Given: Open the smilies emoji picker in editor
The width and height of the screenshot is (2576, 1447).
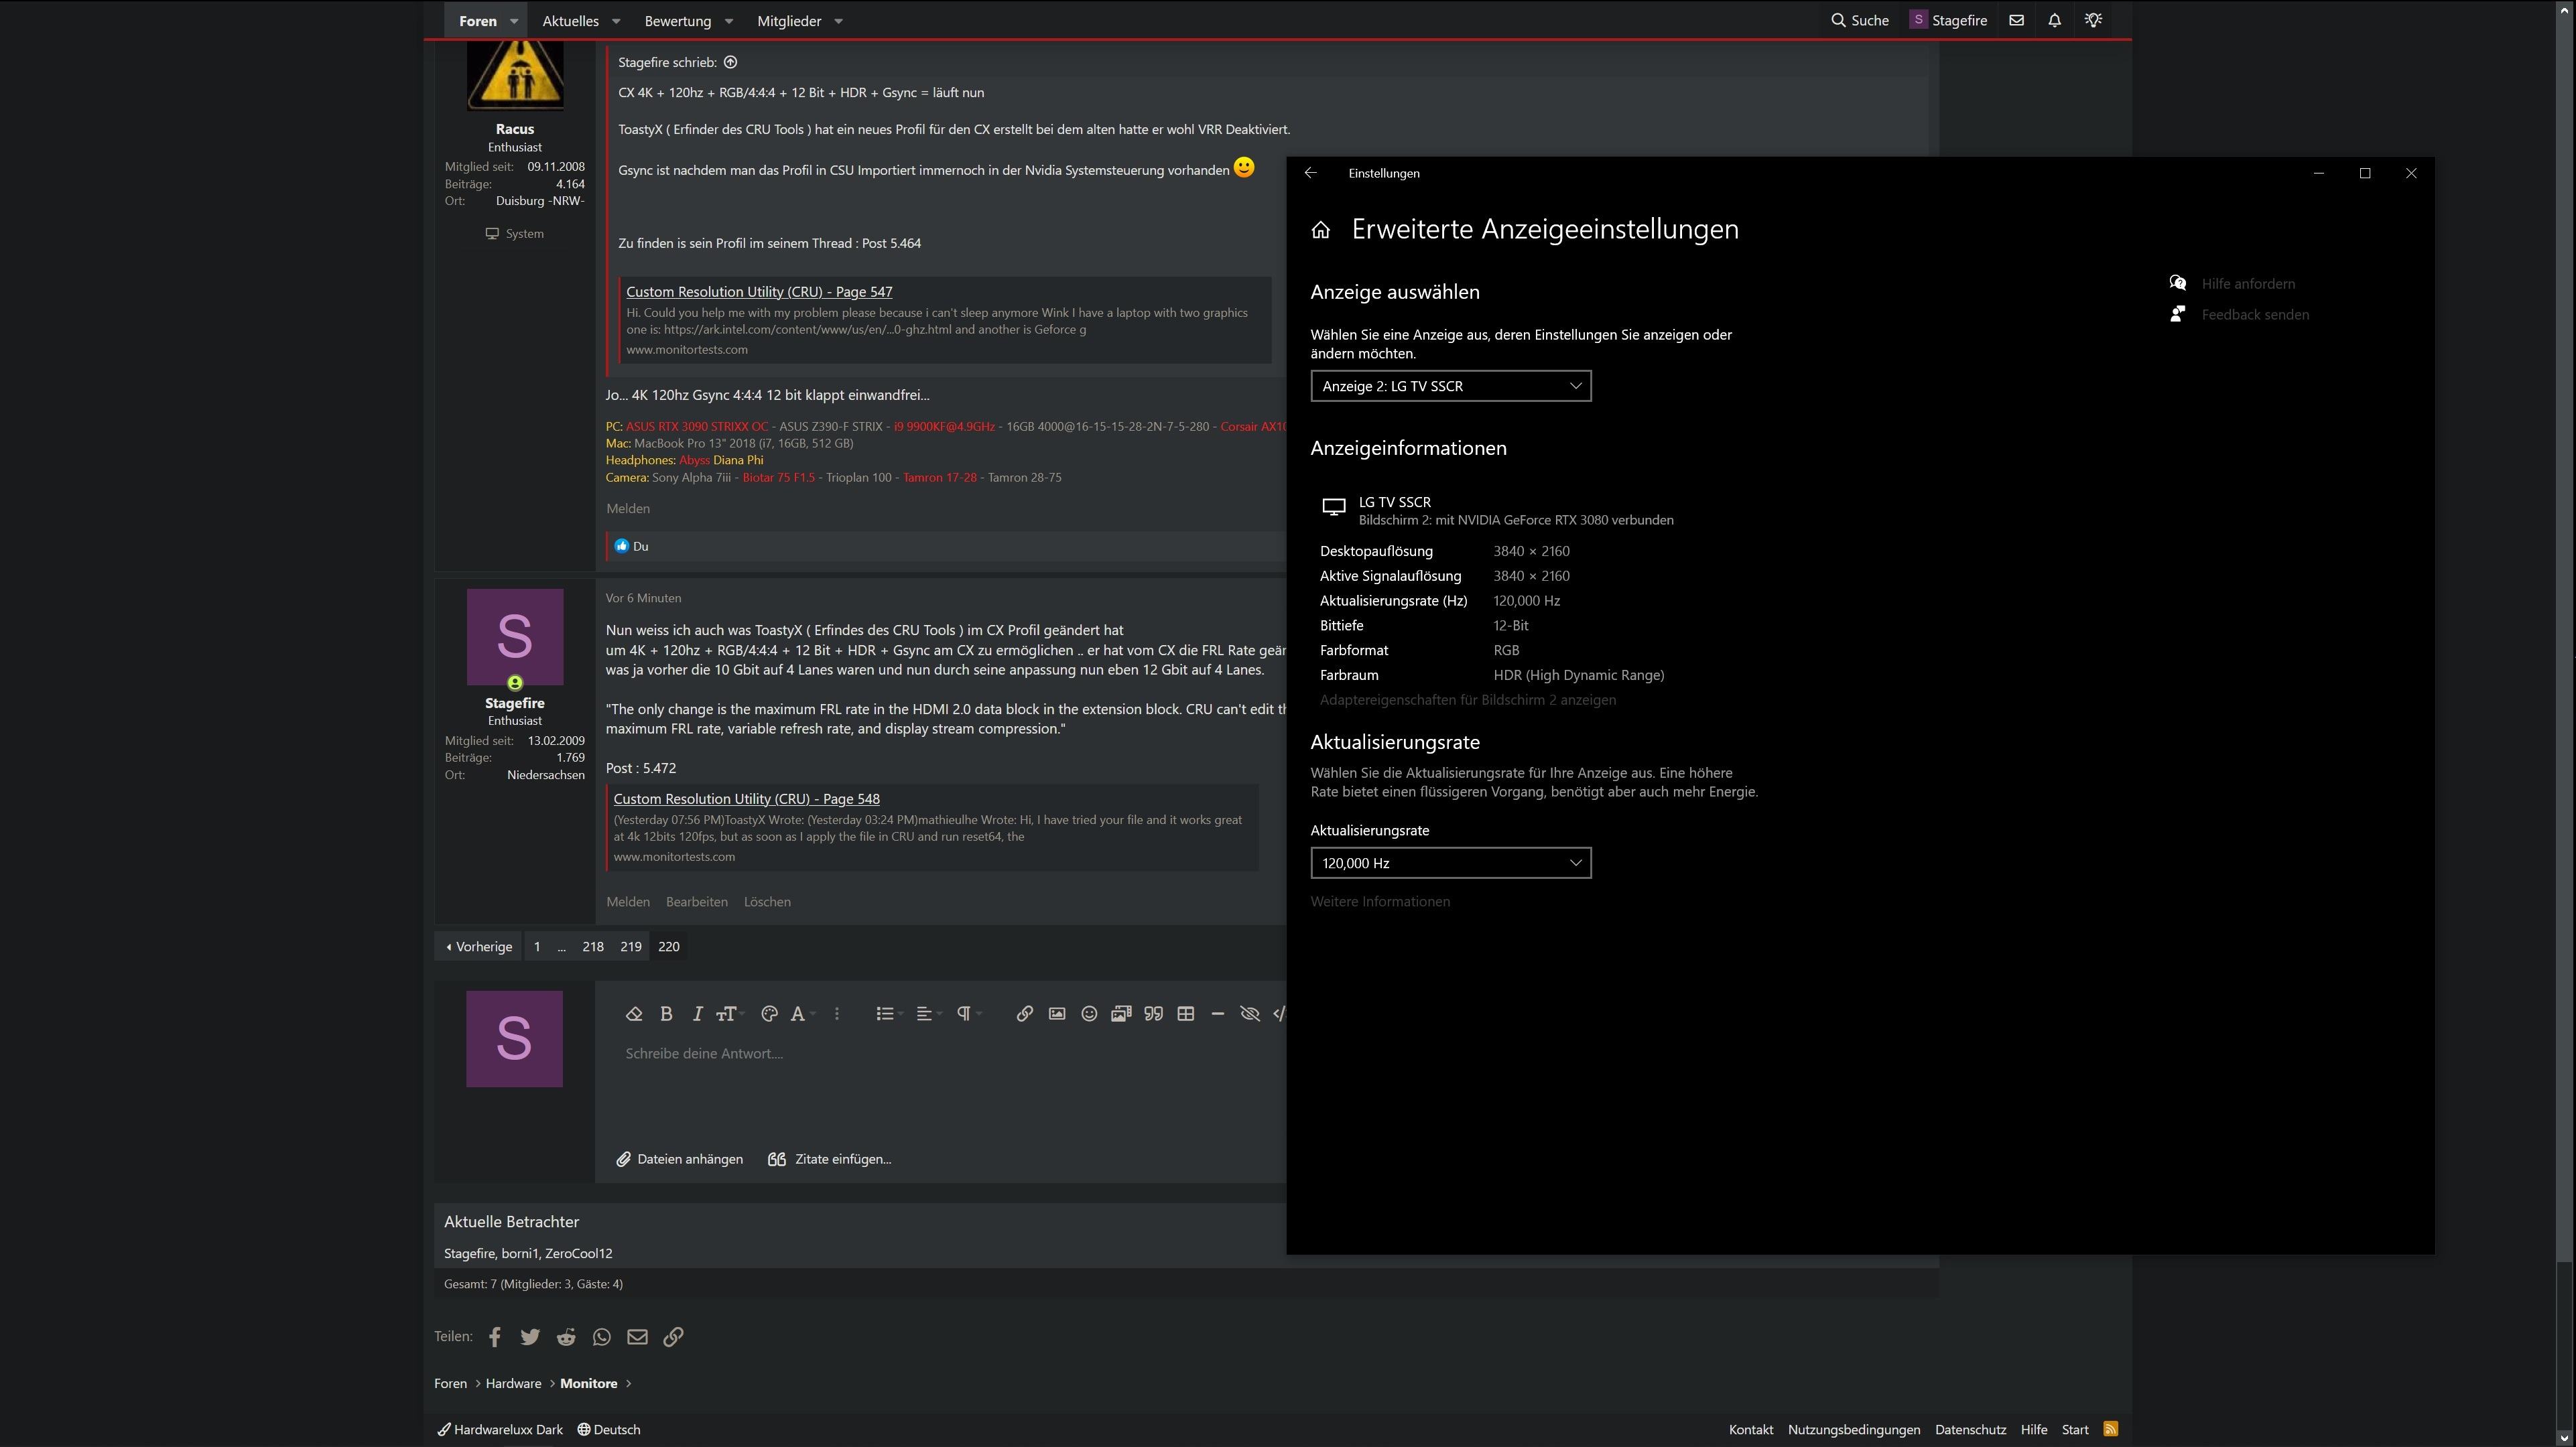Looking at the screenshot, I should (1089, 1014).
